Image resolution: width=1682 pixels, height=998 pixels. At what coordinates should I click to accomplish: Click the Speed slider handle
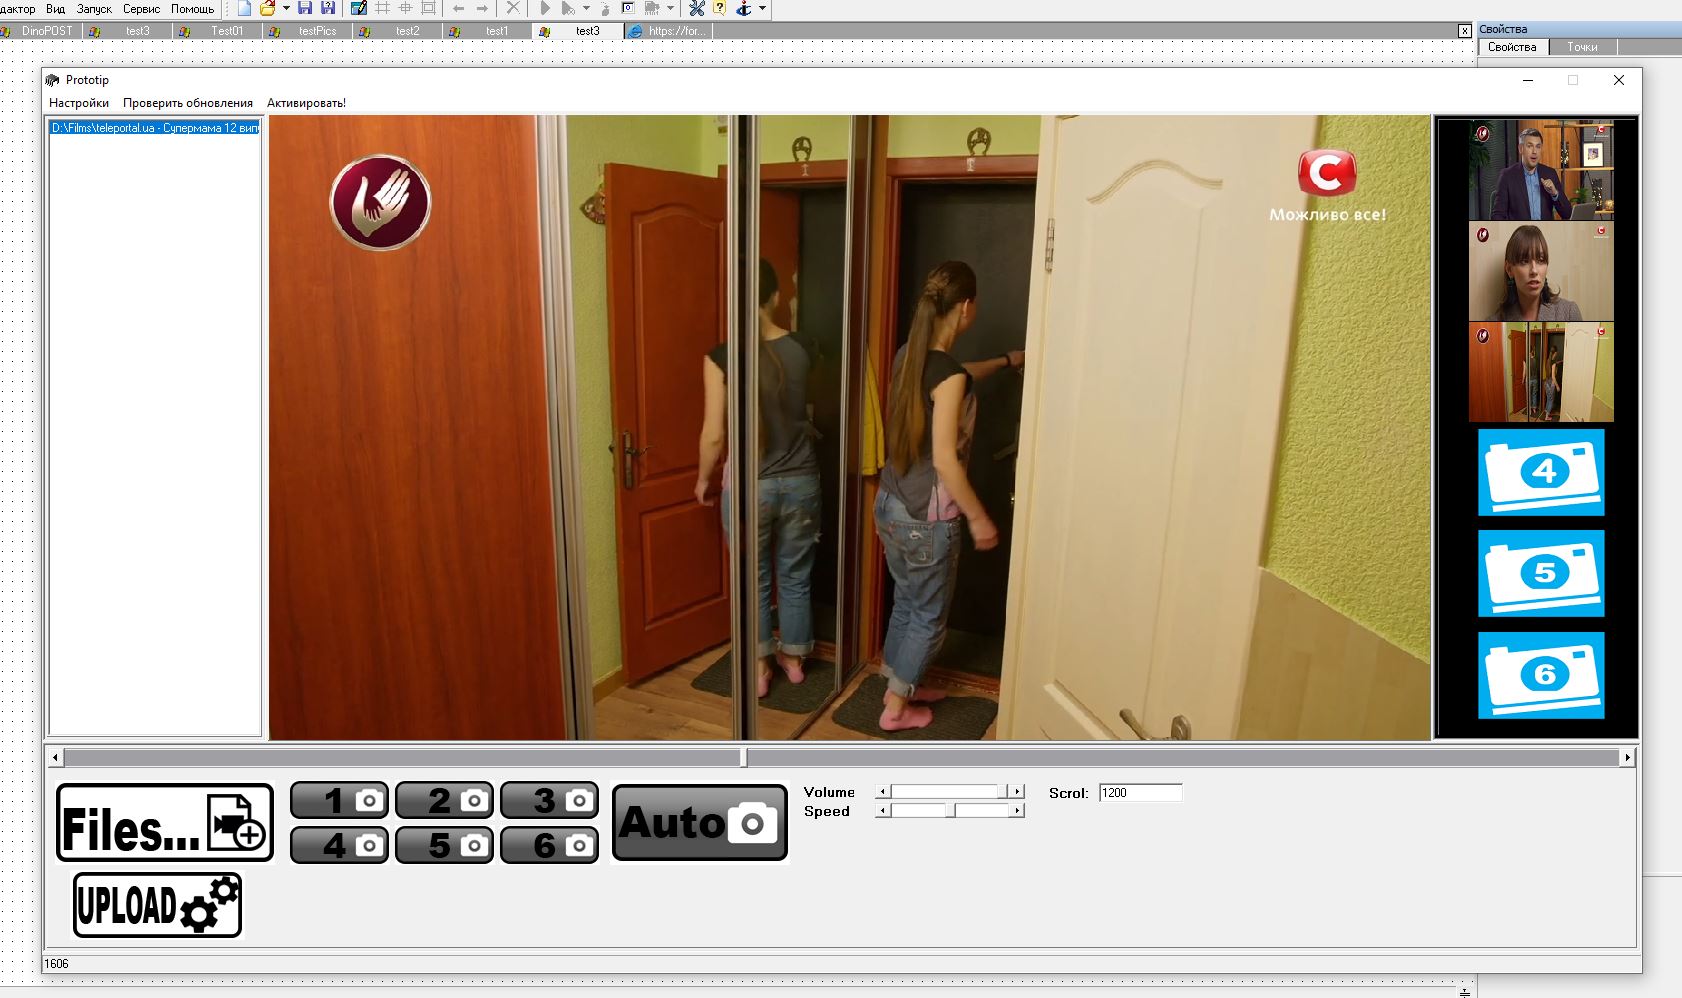click(952, 811)
